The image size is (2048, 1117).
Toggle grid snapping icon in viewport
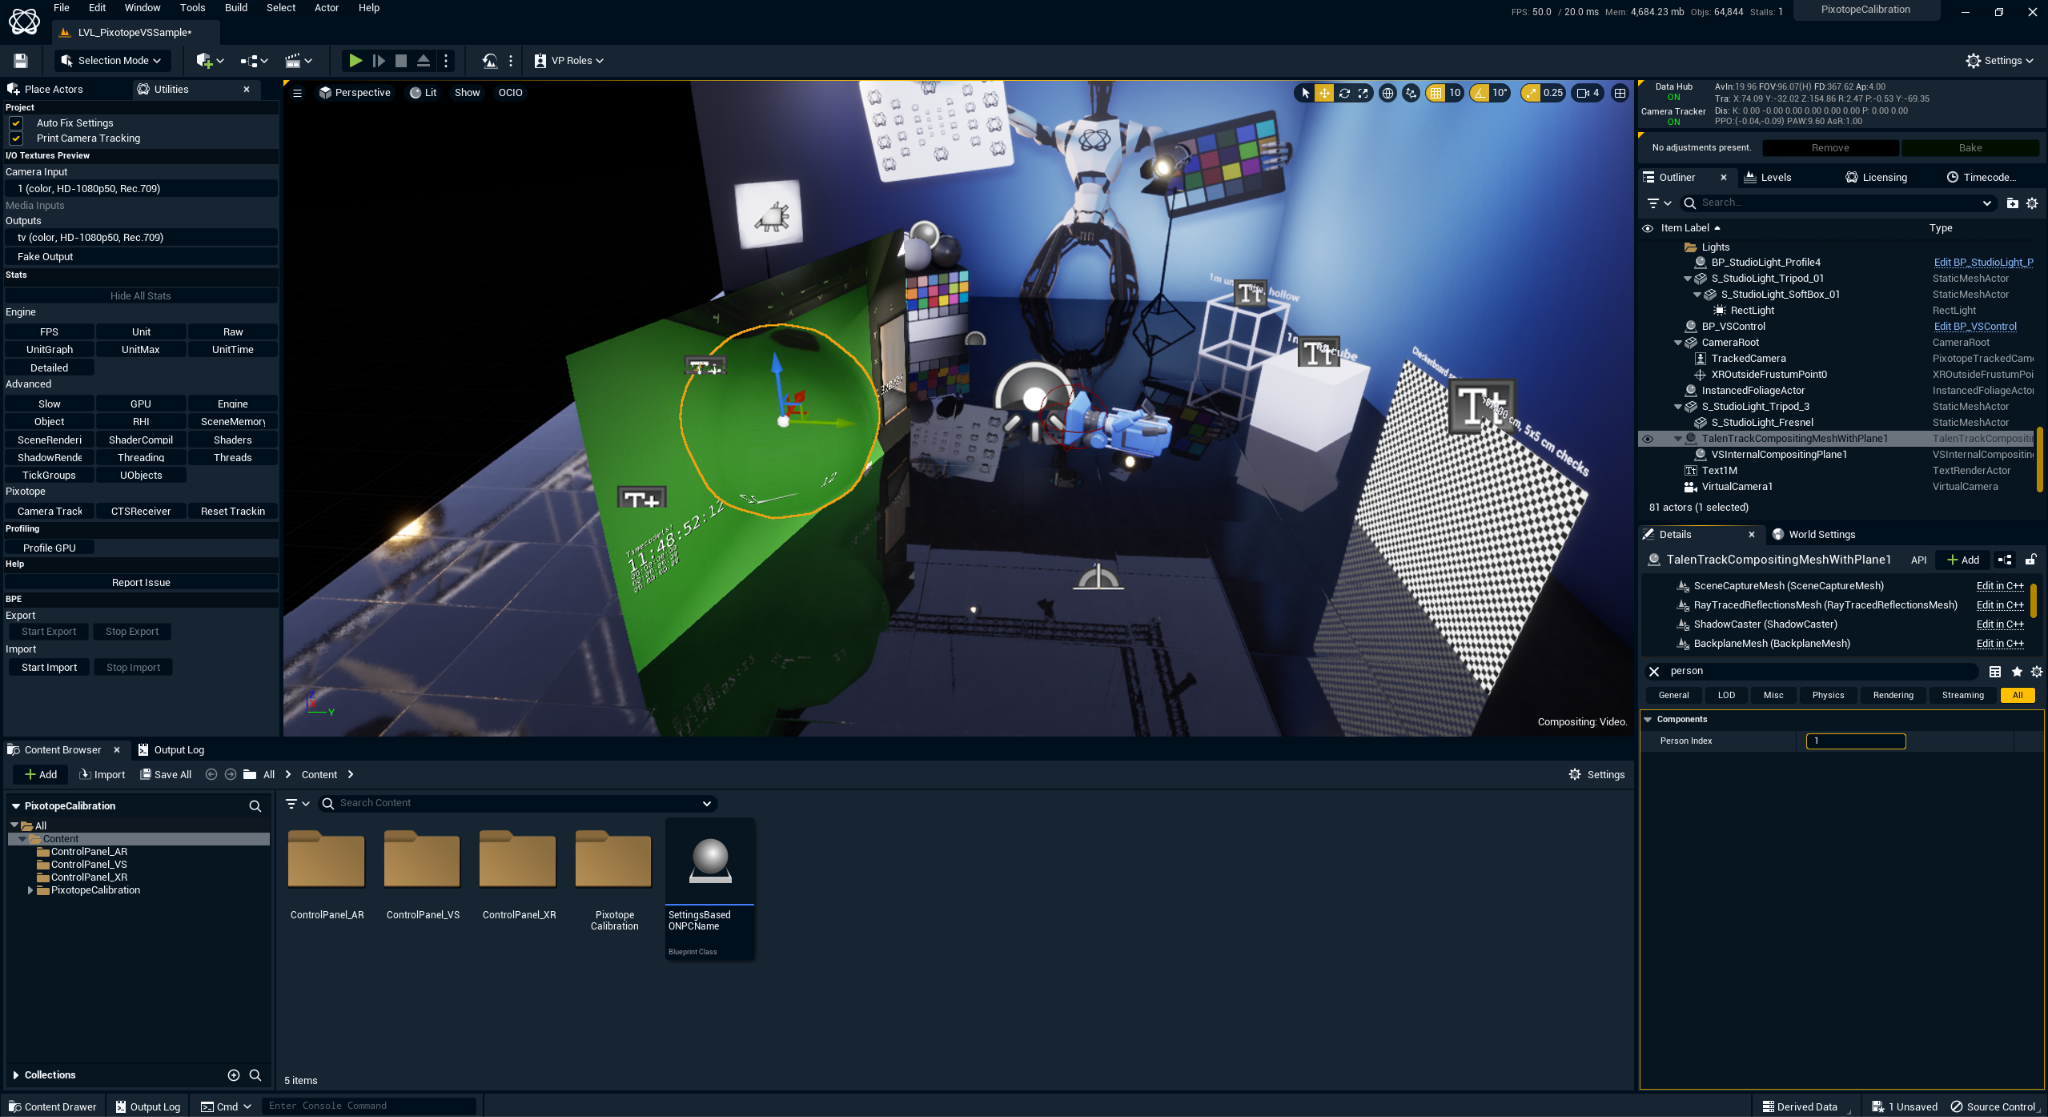(1436, 93)
